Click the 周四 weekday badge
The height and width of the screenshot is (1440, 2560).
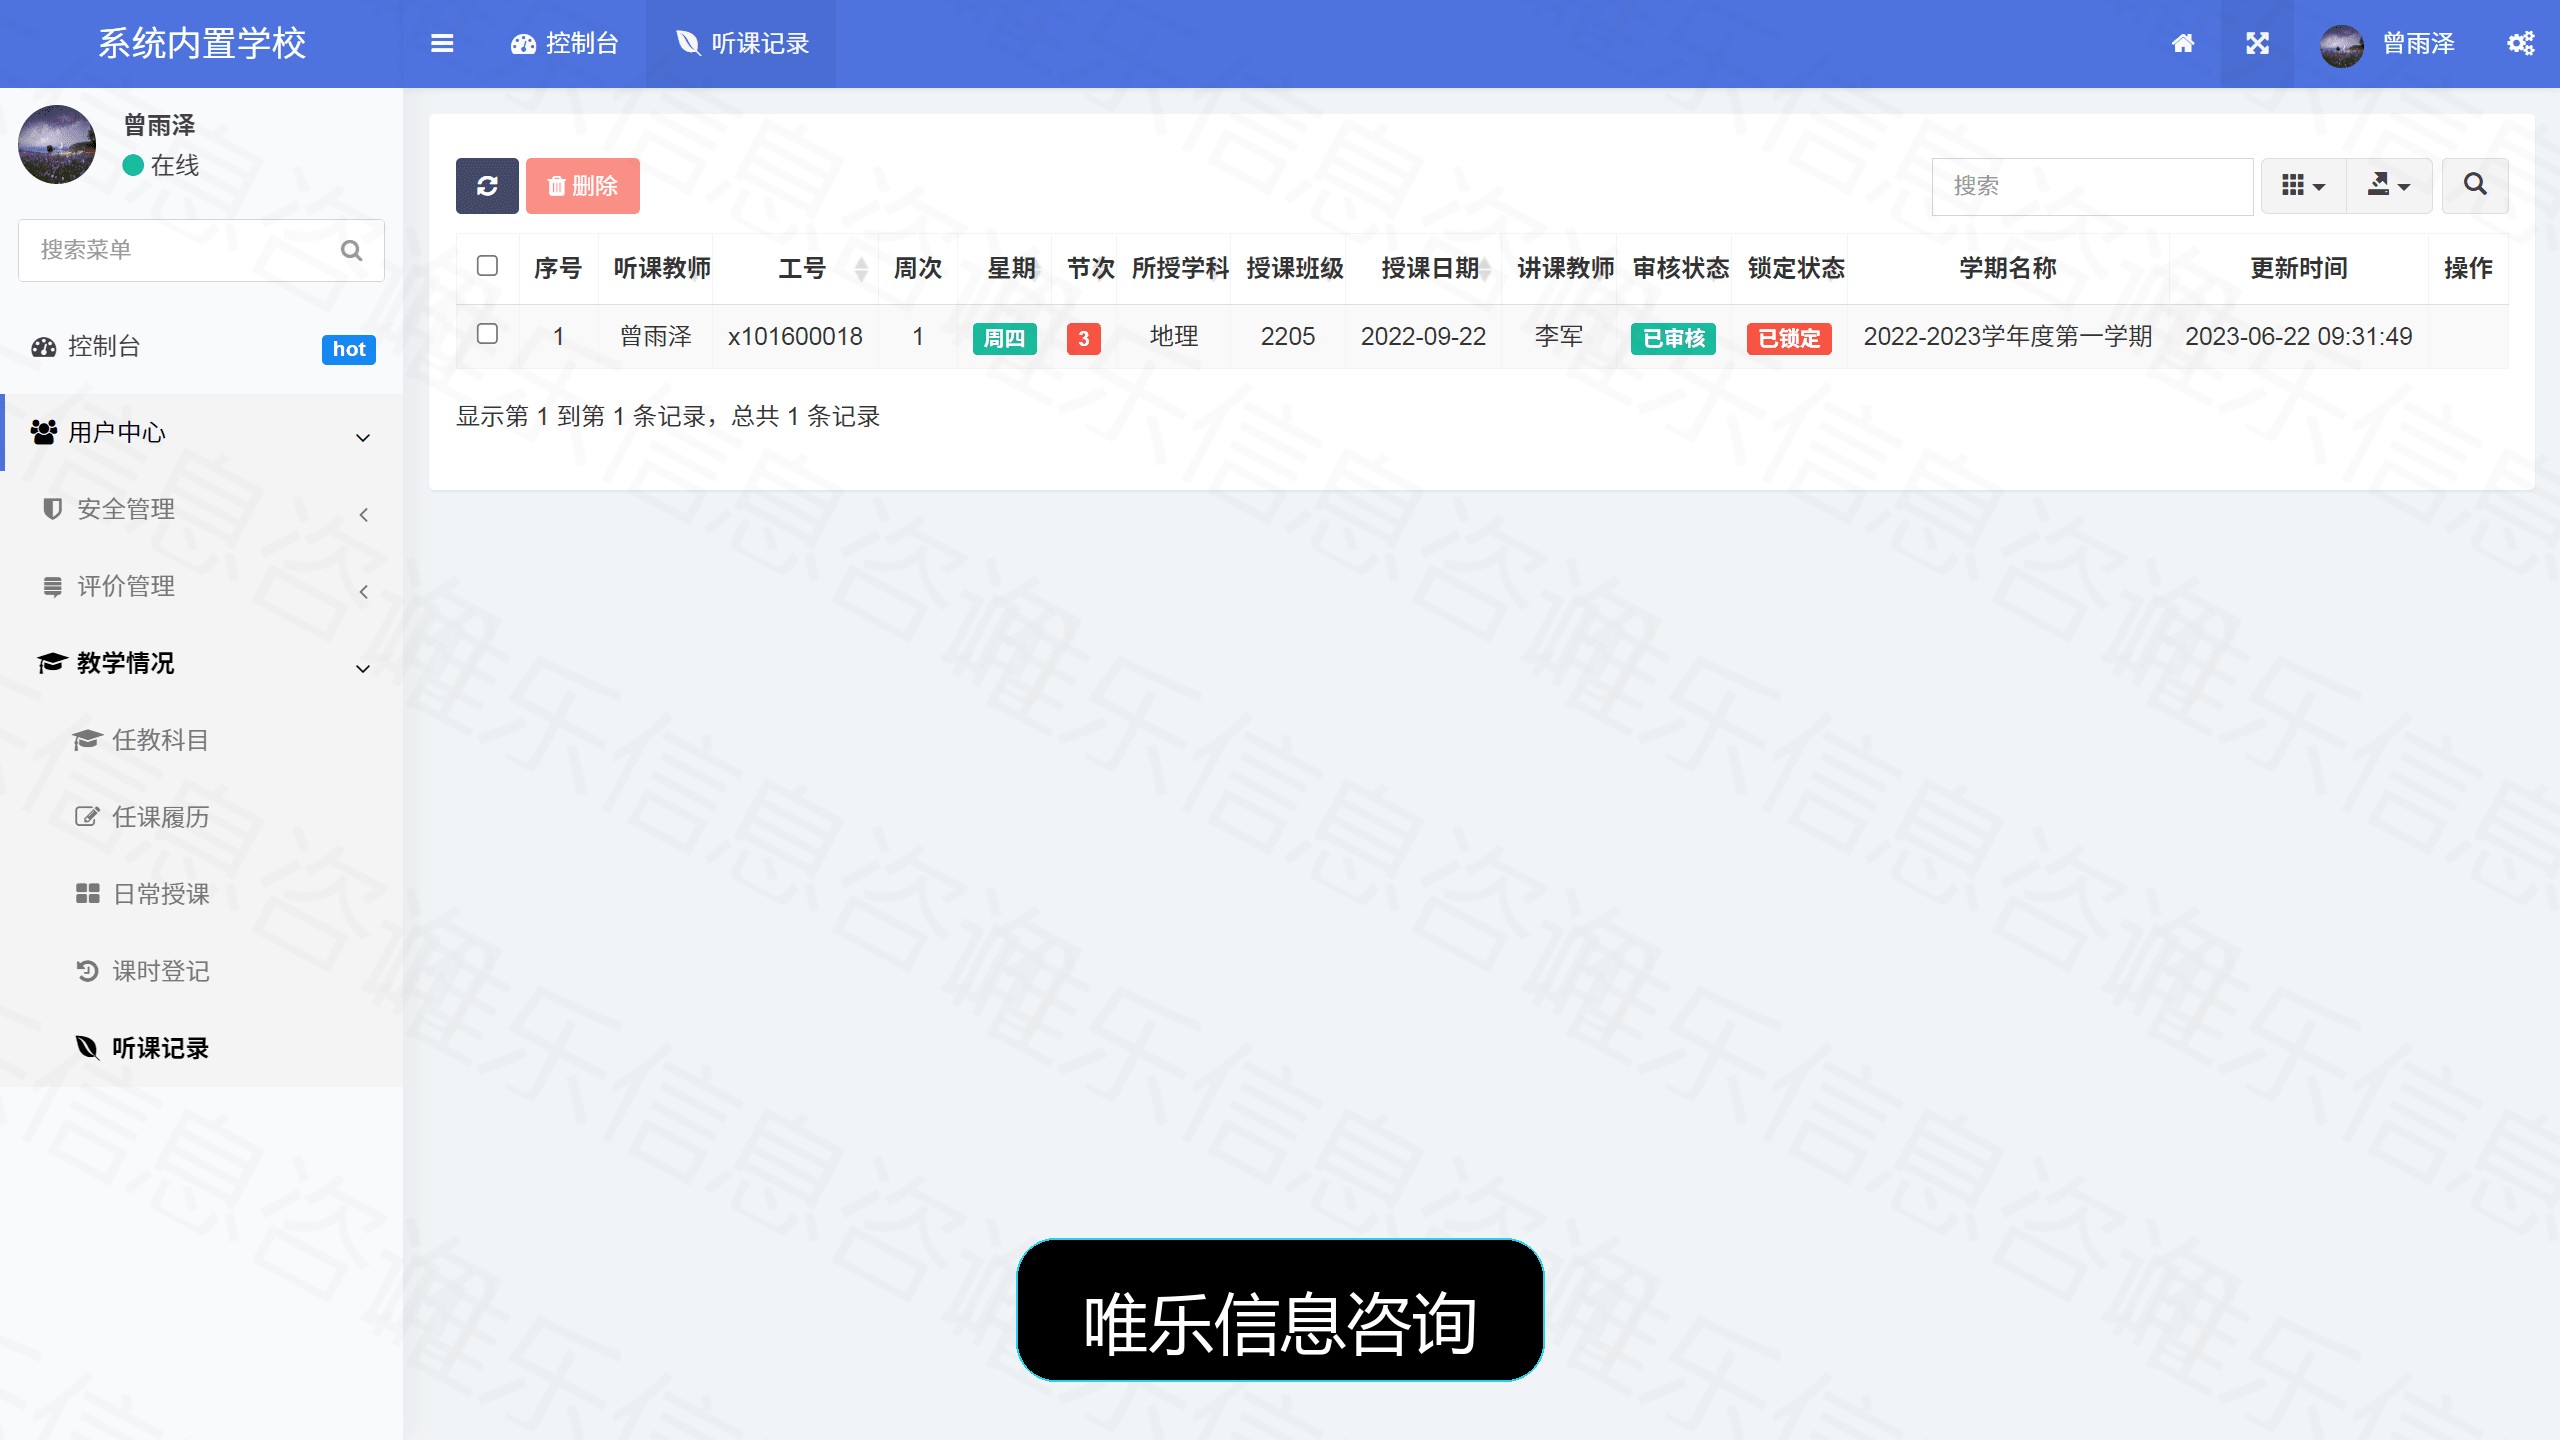point(1004,338)
